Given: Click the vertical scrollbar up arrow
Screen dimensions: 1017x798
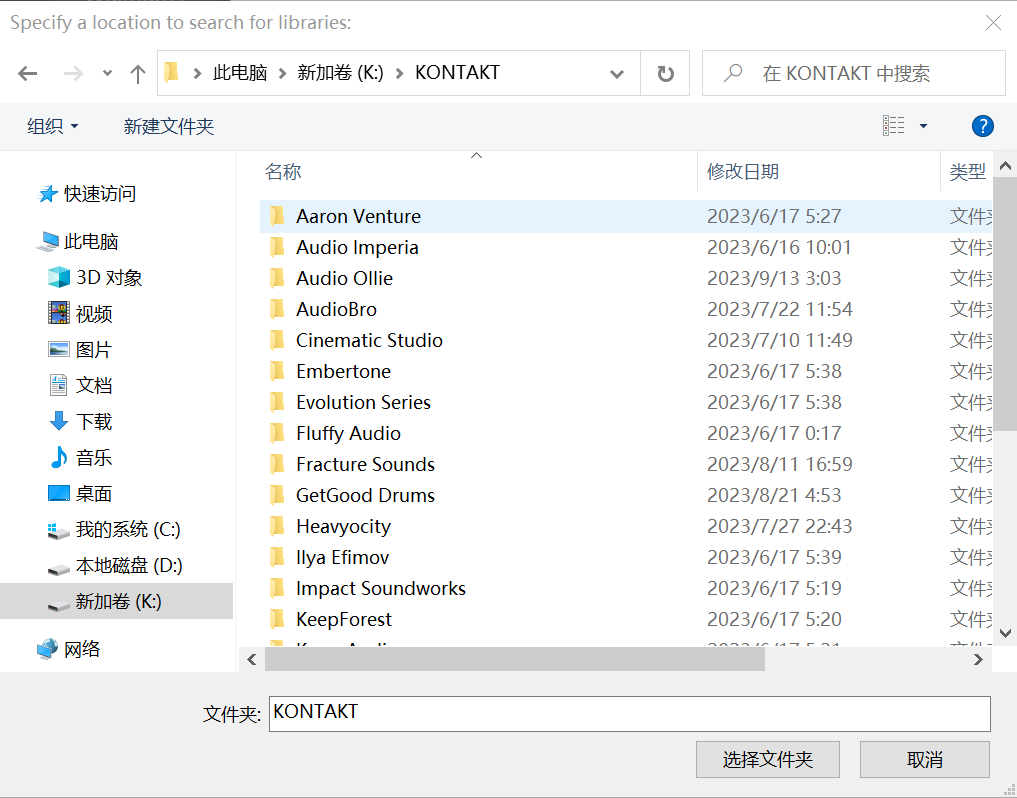Looking at the screenshot, I should click(1005, 166).
